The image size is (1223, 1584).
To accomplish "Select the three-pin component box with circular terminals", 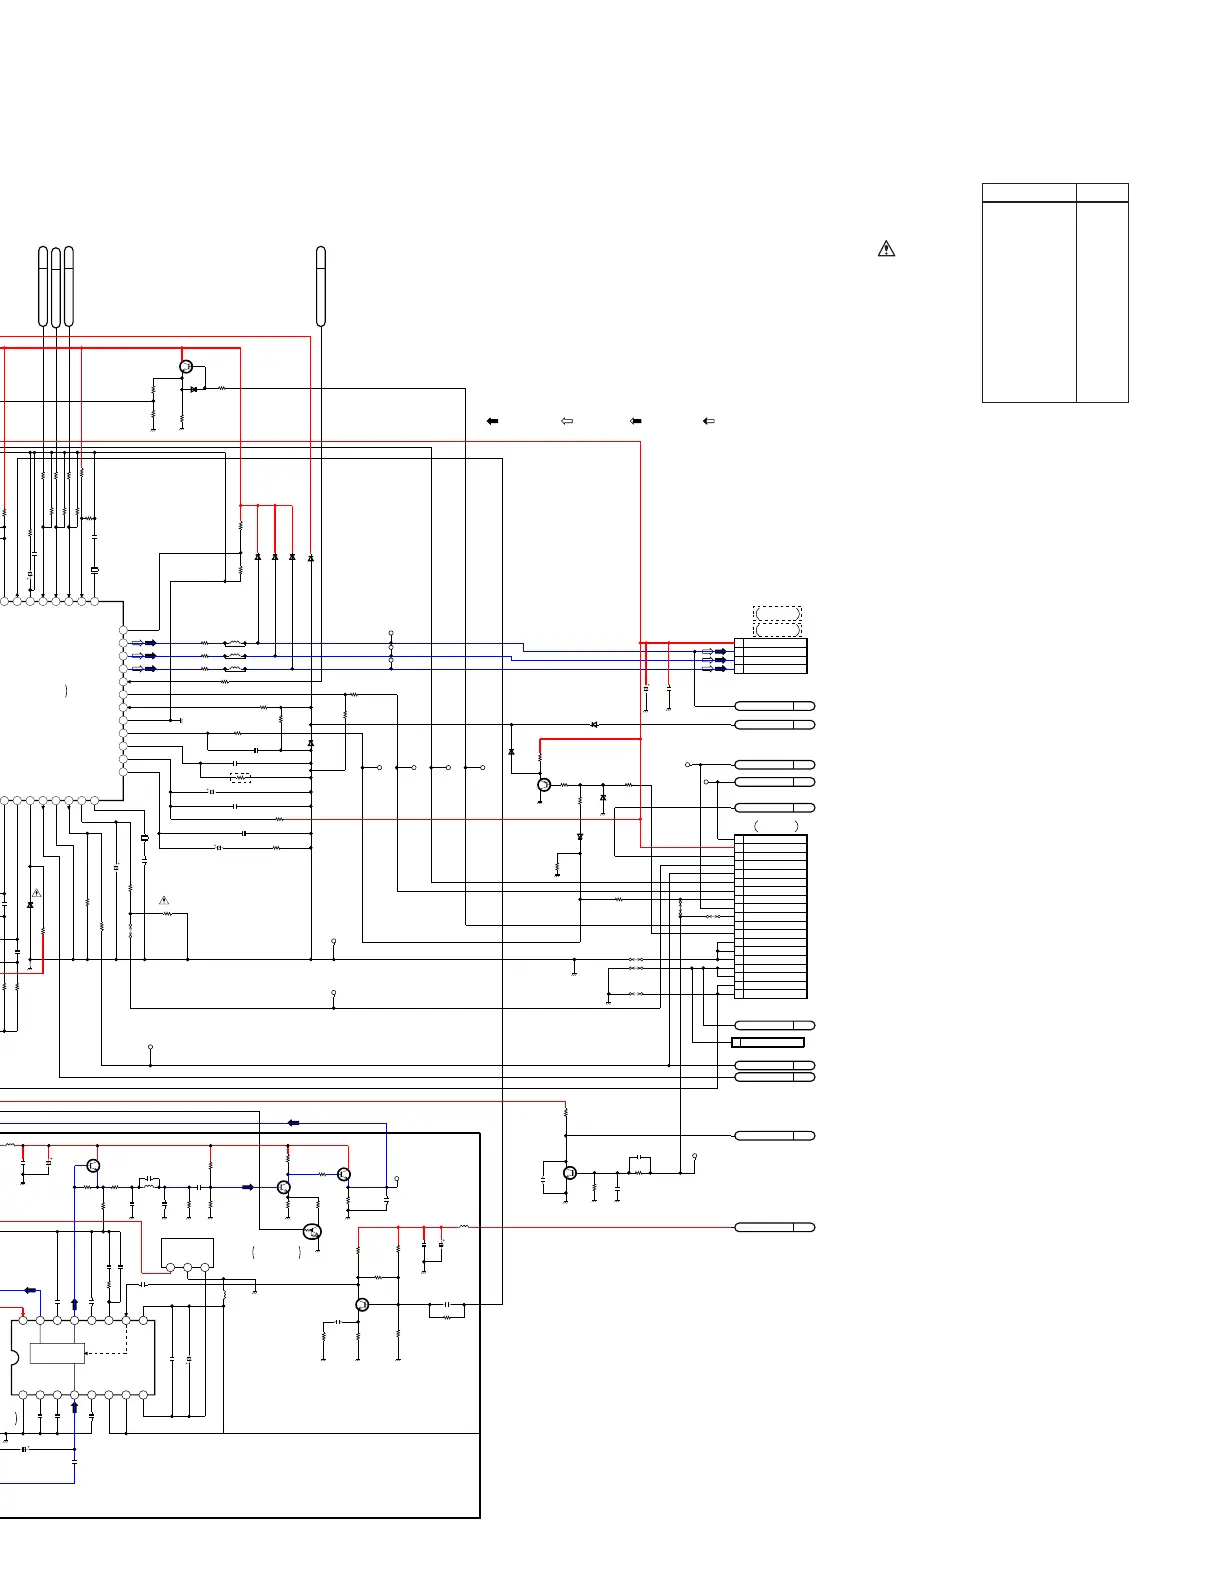I will [x=187, y=1254].
